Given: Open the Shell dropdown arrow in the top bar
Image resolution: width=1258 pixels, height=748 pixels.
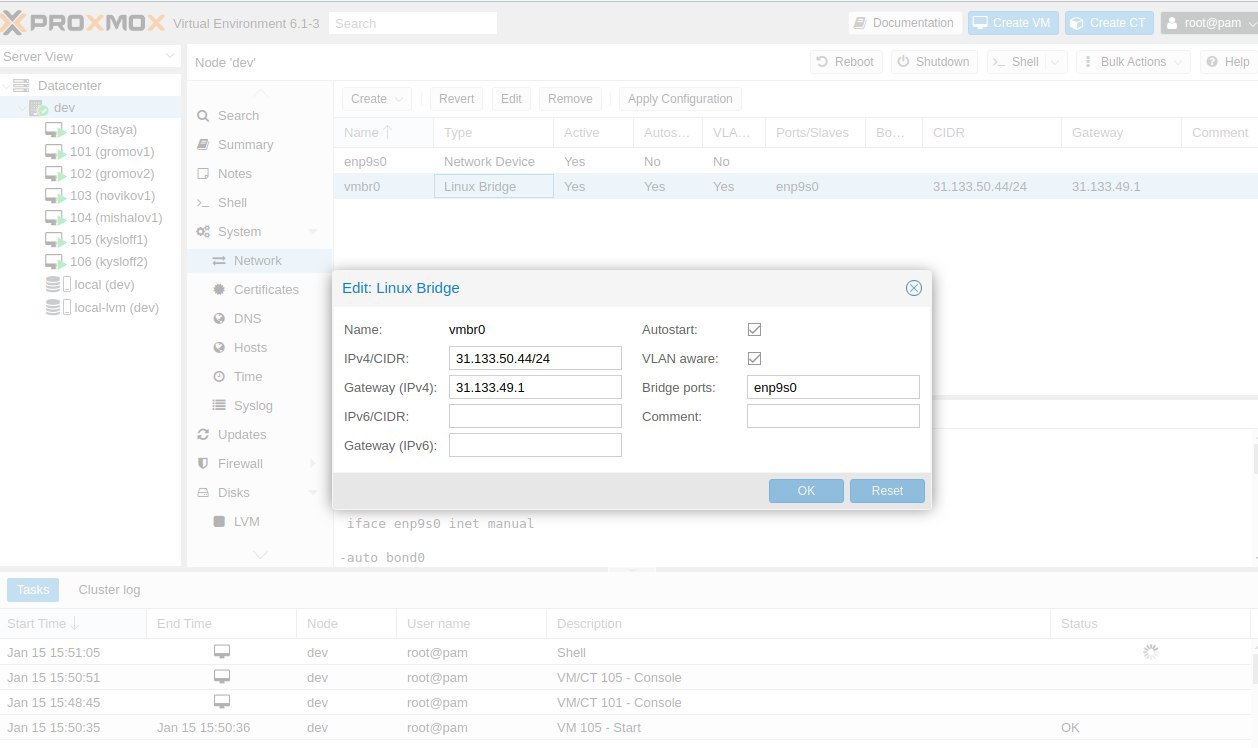Looking at the screenshot, I should click(1056, 62).
